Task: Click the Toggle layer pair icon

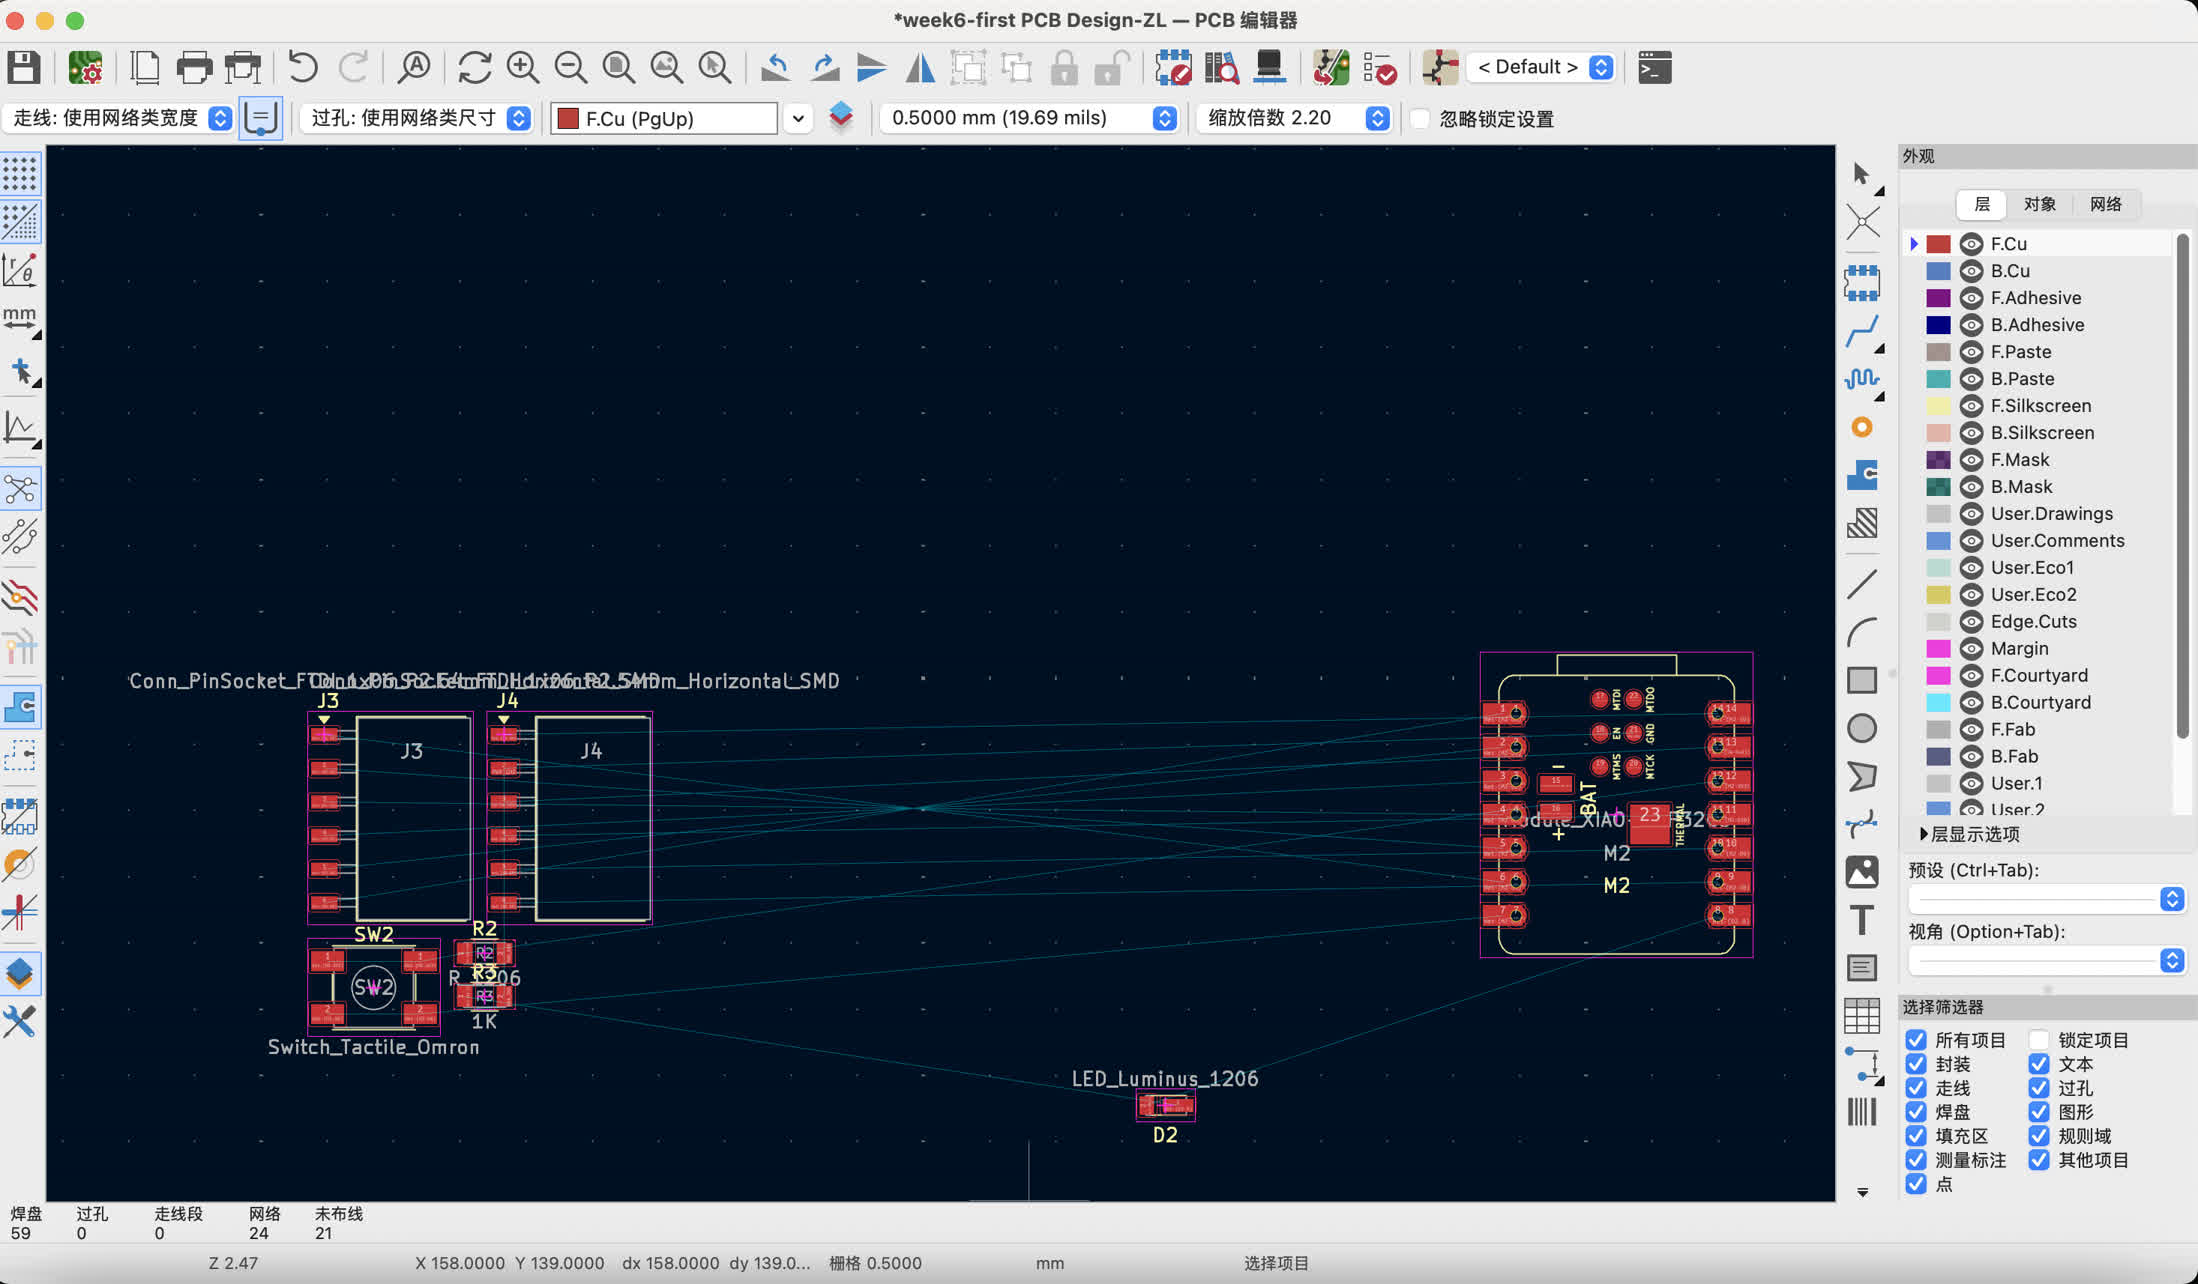Action: [841, 118]
